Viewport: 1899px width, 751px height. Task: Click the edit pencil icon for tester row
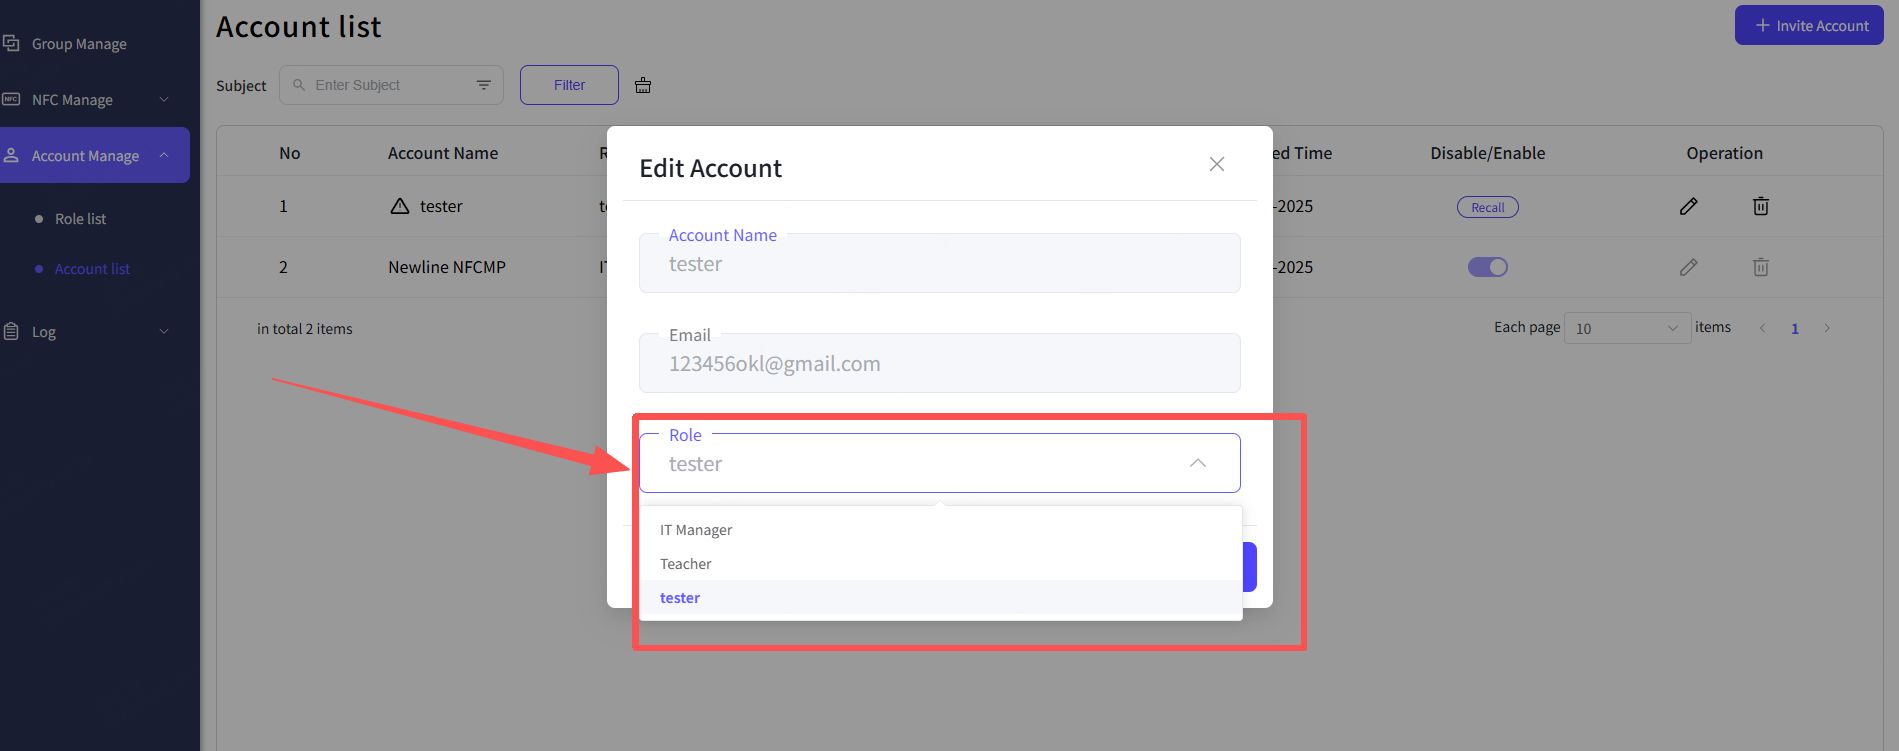pos(1688,207)
